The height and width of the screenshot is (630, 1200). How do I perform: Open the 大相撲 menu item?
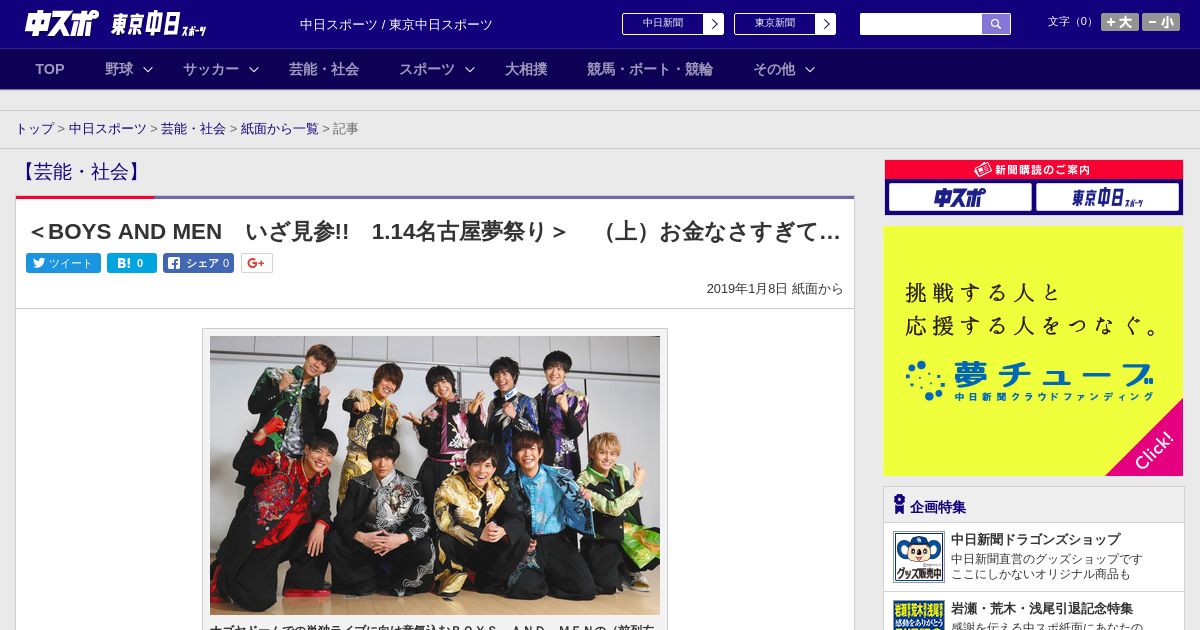(x=526, y=69)
